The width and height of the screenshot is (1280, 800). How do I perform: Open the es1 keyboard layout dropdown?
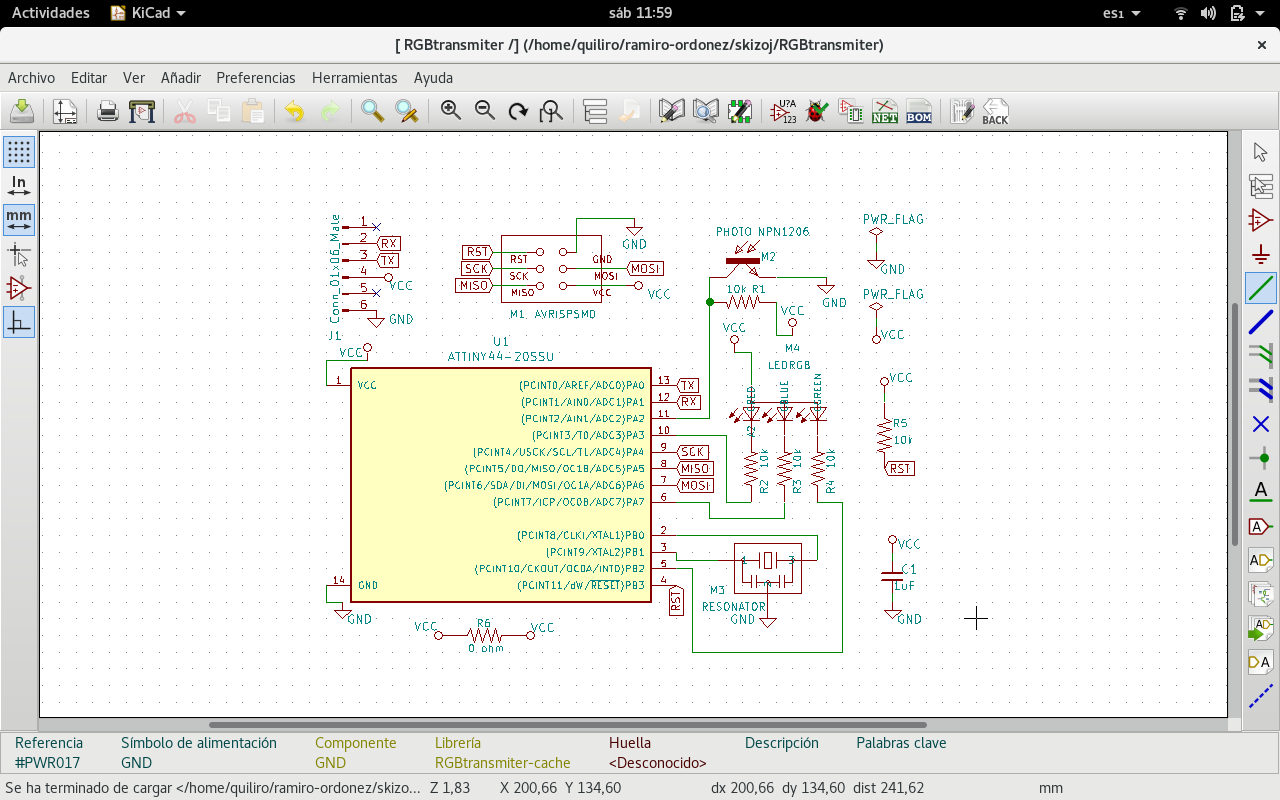click(1120, 13)
